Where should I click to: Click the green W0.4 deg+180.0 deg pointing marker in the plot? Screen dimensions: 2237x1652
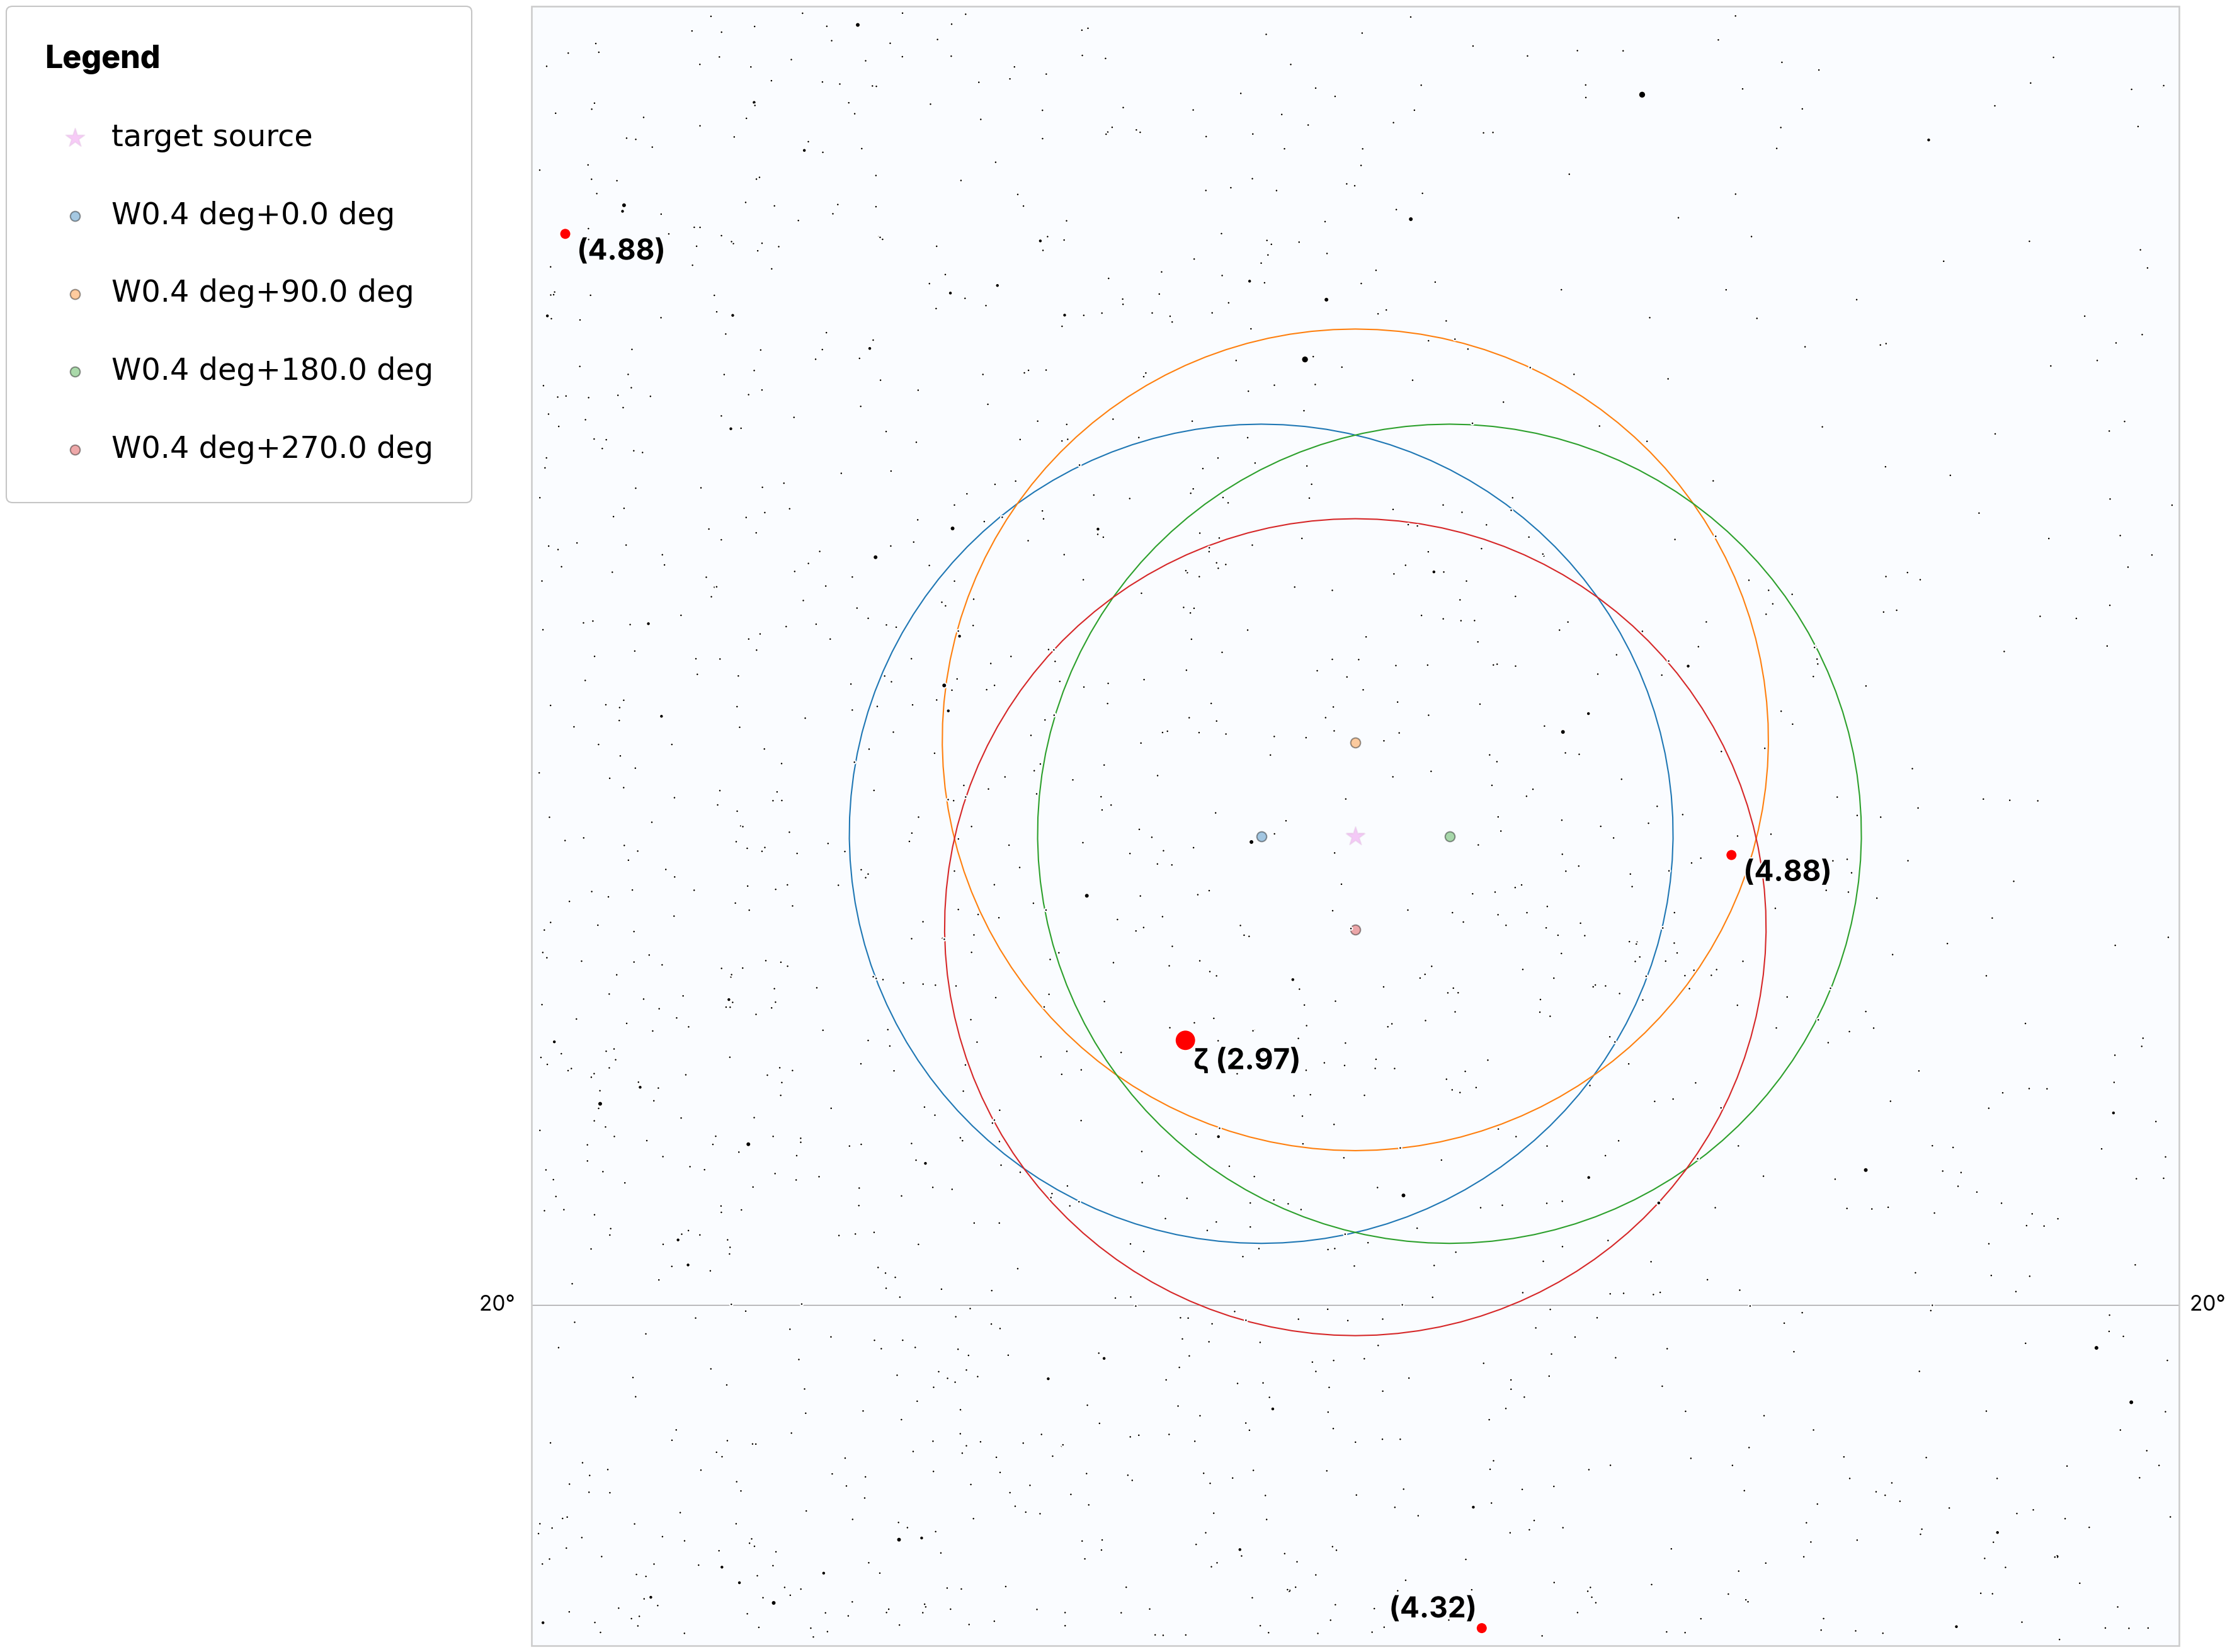[1450, 837]
